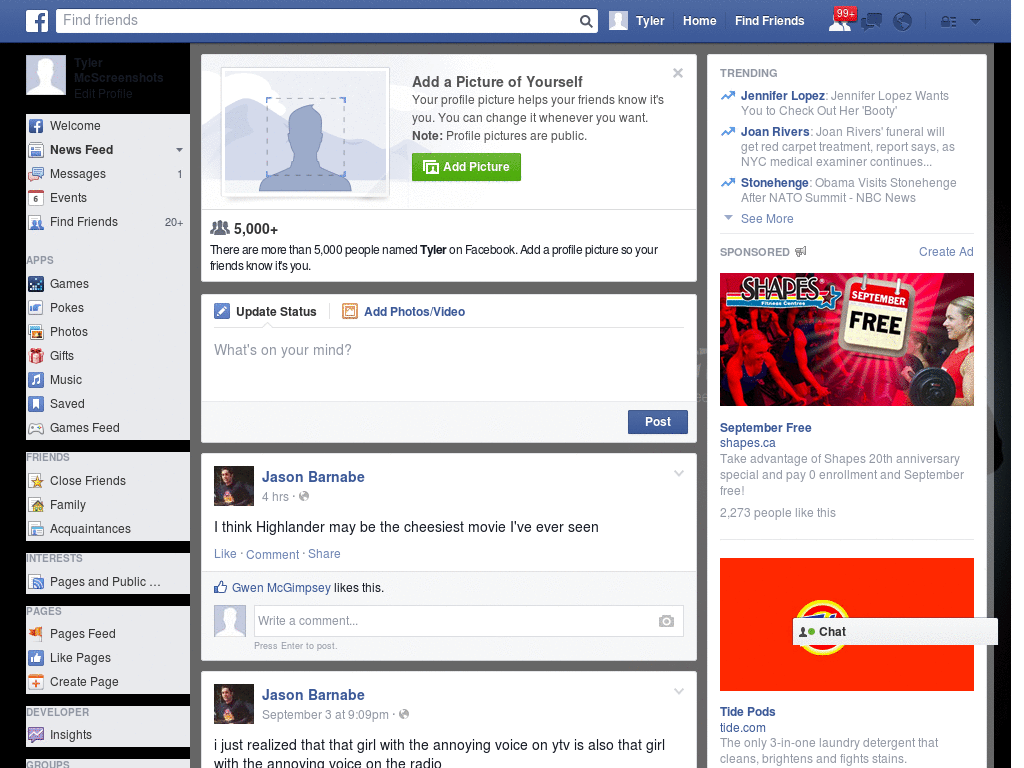Screen dimensions: 1024x768
Task: Click the Close Friends star icon
Action: click(x=37, y=481)
